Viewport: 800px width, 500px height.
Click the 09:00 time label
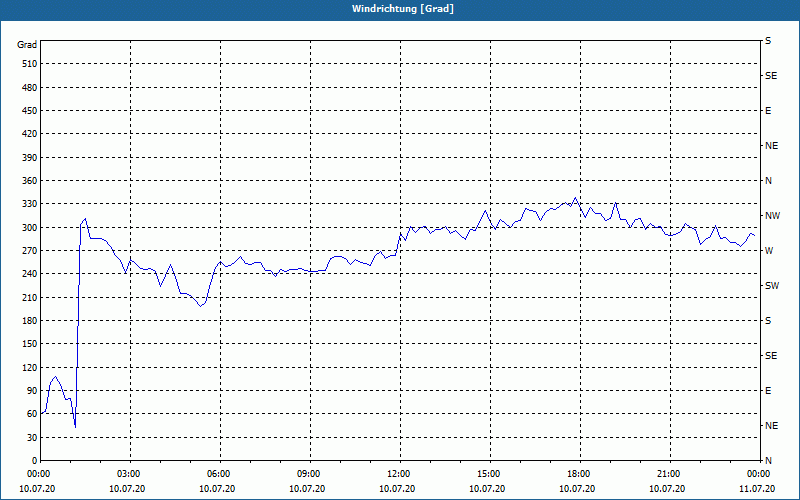coord(307,474)
